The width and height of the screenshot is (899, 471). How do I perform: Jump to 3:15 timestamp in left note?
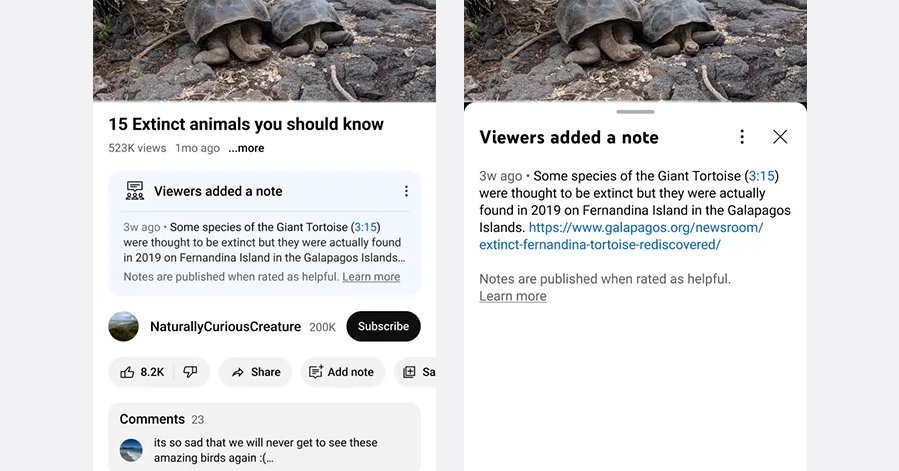pos(366,227)
